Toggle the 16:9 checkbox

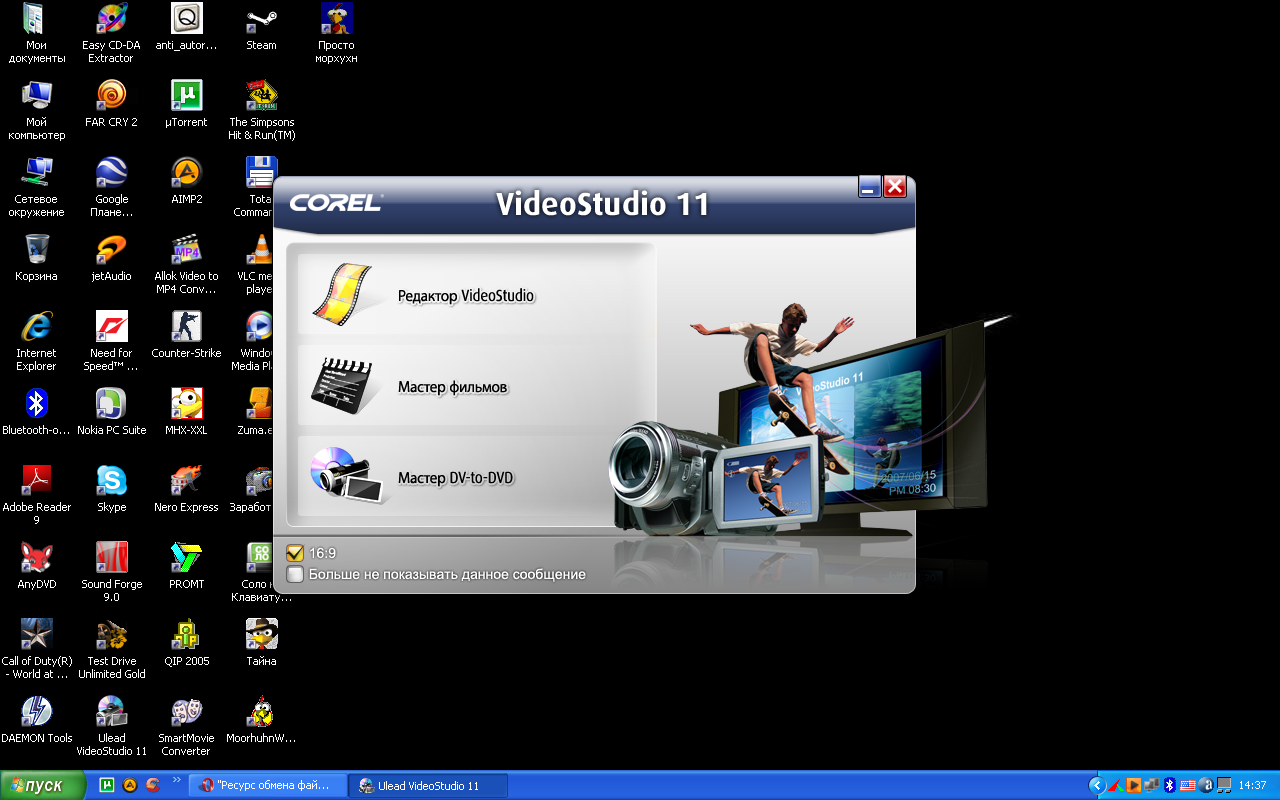(x=295, y=552)
